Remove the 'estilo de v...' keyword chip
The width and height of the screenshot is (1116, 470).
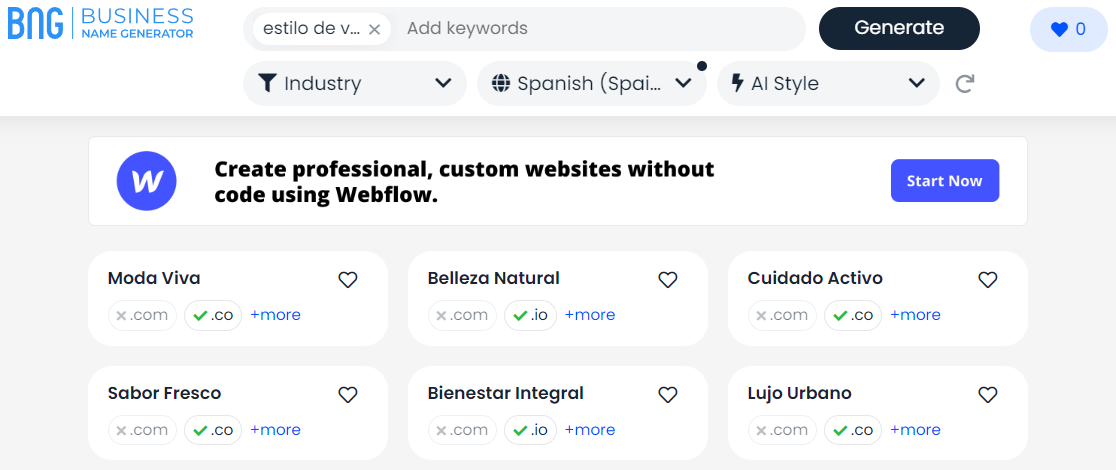point(374,29)
